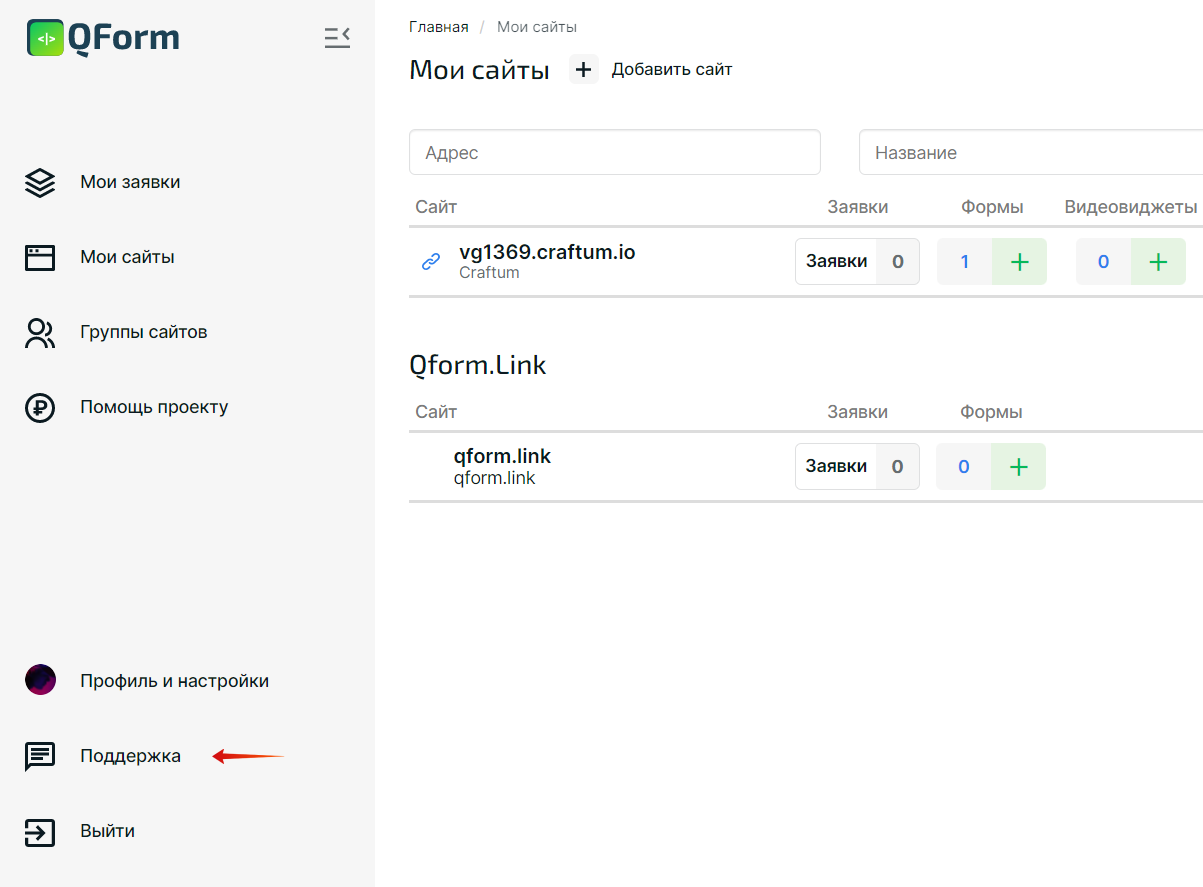1203x887 pixels.
Task: Click the ruble icon beside Помощь проекту
Action: [40, 408]
